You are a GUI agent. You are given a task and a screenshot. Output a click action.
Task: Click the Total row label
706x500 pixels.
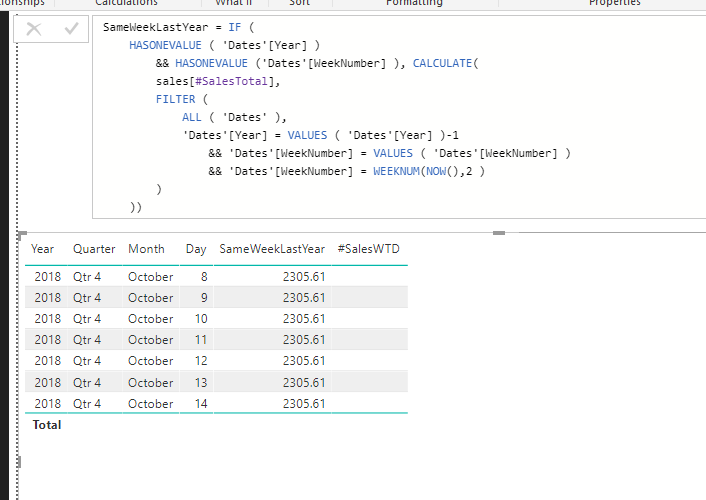(47, 425)
